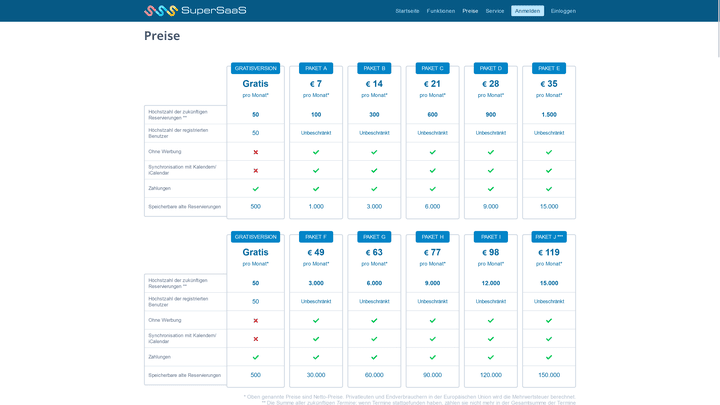Open the Service menu item
The height and width of the screenshot is (405, 720).
(495, 11)
